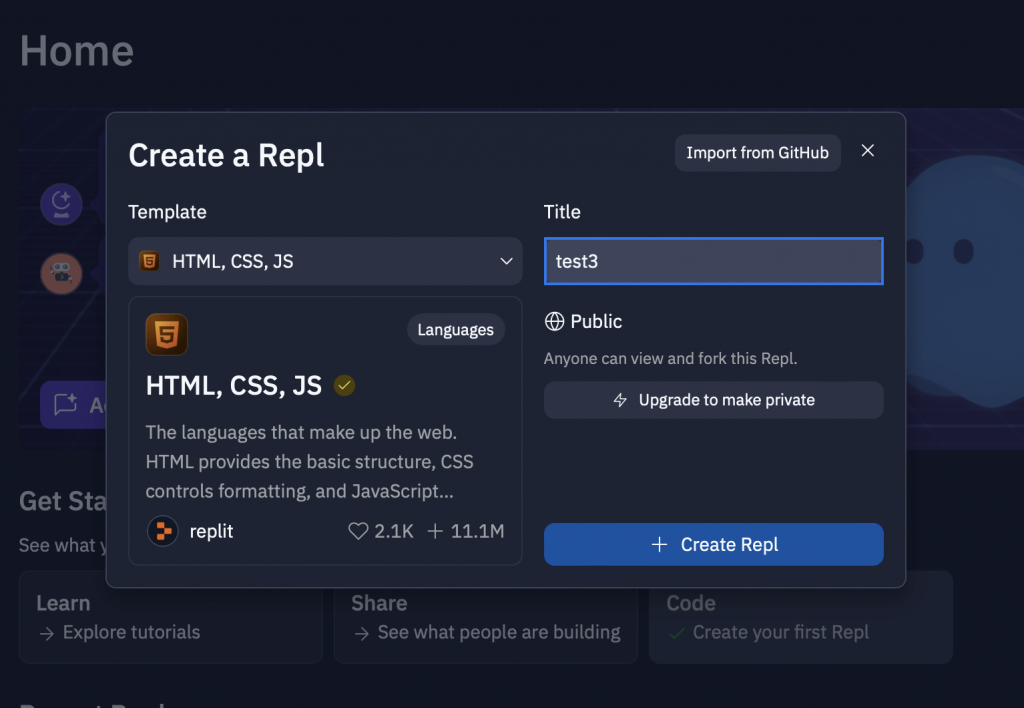Image resolution: width=1024 pixels, height=708 pixels.
Task: Click the arrow icon beside See what people are building
Action: [x=362, y=634]
